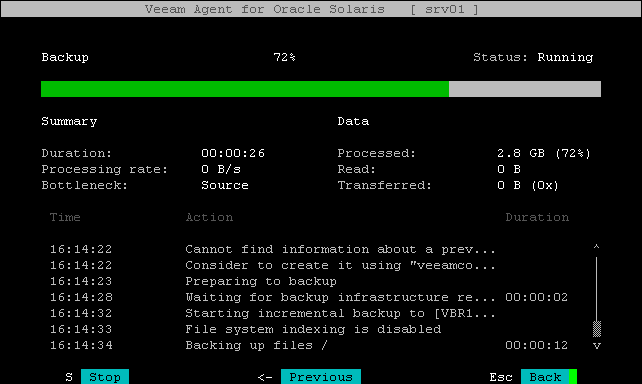Select 'Waiting for backup infrastructure re...' entry
Viewport: 642px width, 384px height.
(x=309, y=297)
